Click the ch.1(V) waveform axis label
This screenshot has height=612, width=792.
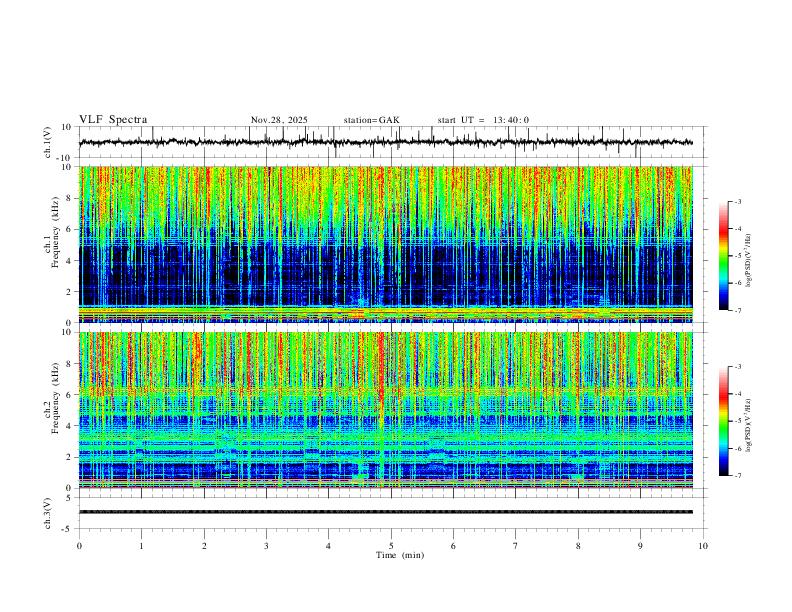tap(48, 142)
